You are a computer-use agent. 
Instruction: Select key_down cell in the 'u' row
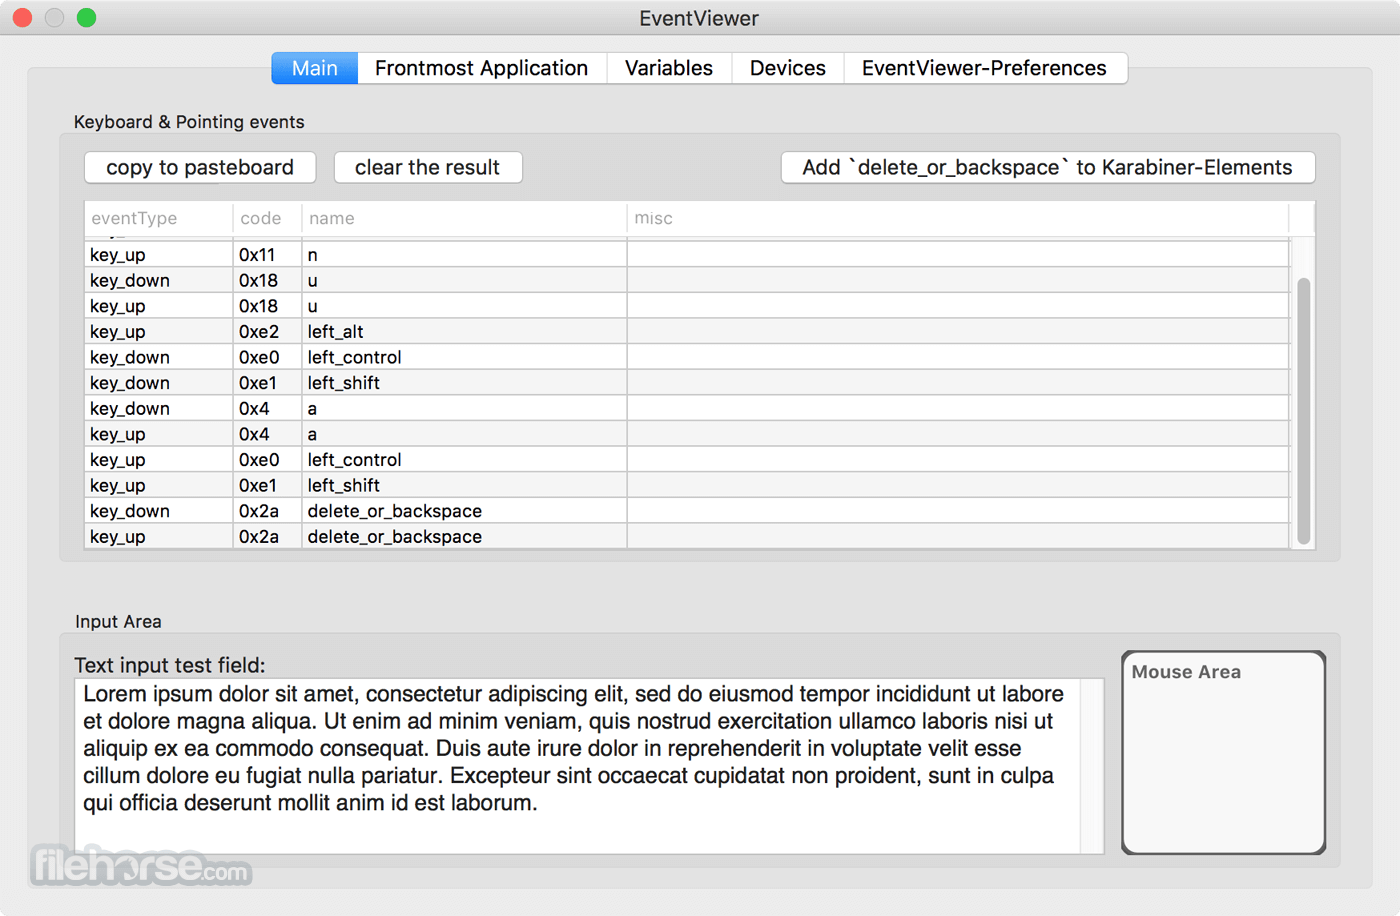click(x=159, y=281)
